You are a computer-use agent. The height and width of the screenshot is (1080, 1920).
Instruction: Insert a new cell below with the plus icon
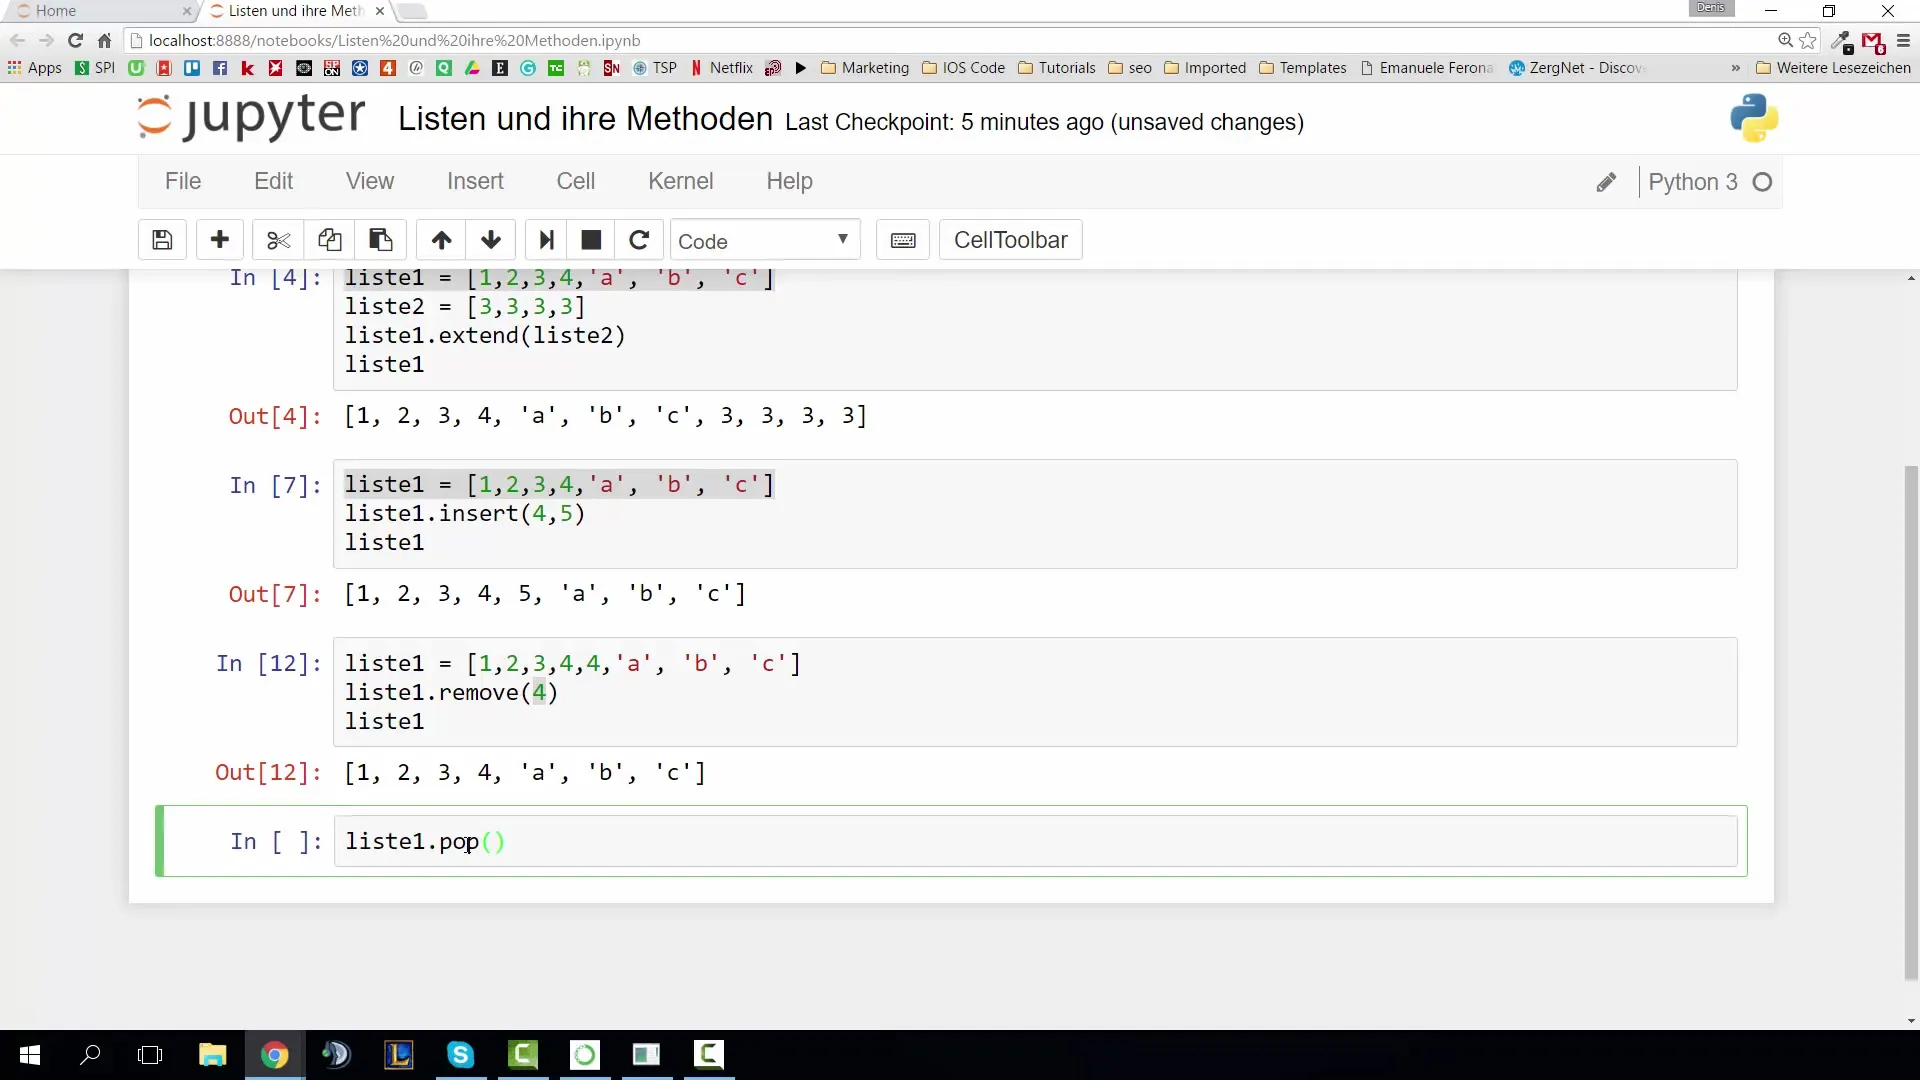point(220,240)
